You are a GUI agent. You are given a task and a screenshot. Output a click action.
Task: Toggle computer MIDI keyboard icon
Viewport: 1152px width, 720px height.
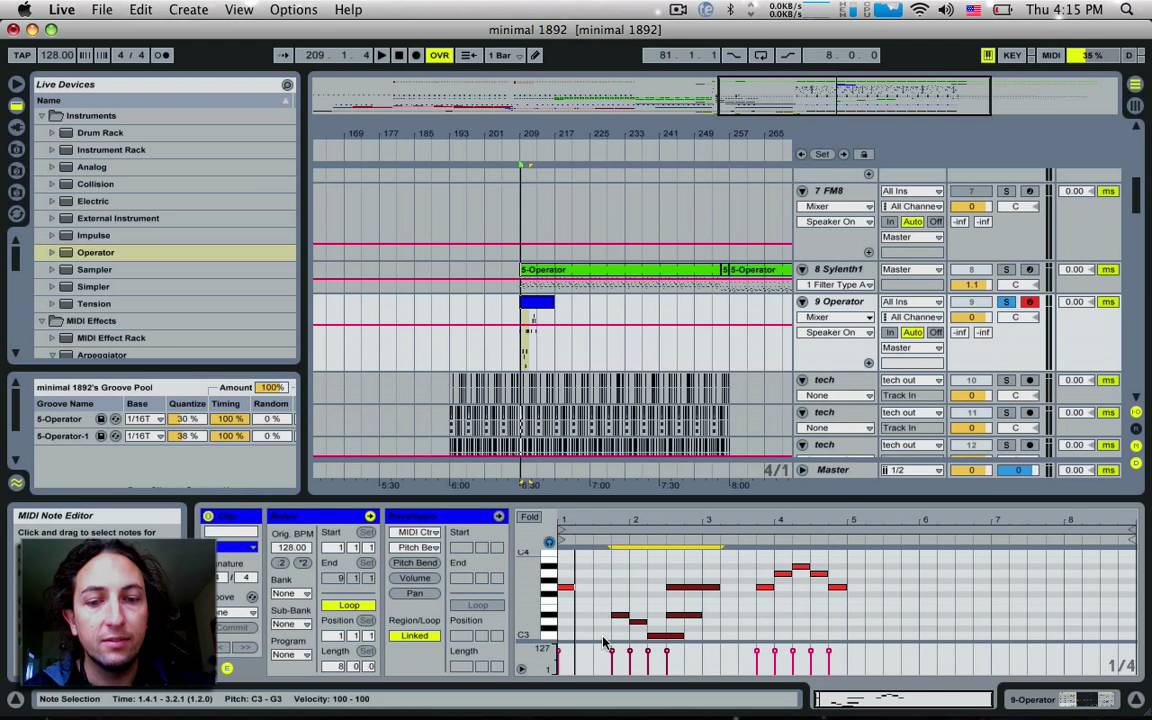point(988,55)
